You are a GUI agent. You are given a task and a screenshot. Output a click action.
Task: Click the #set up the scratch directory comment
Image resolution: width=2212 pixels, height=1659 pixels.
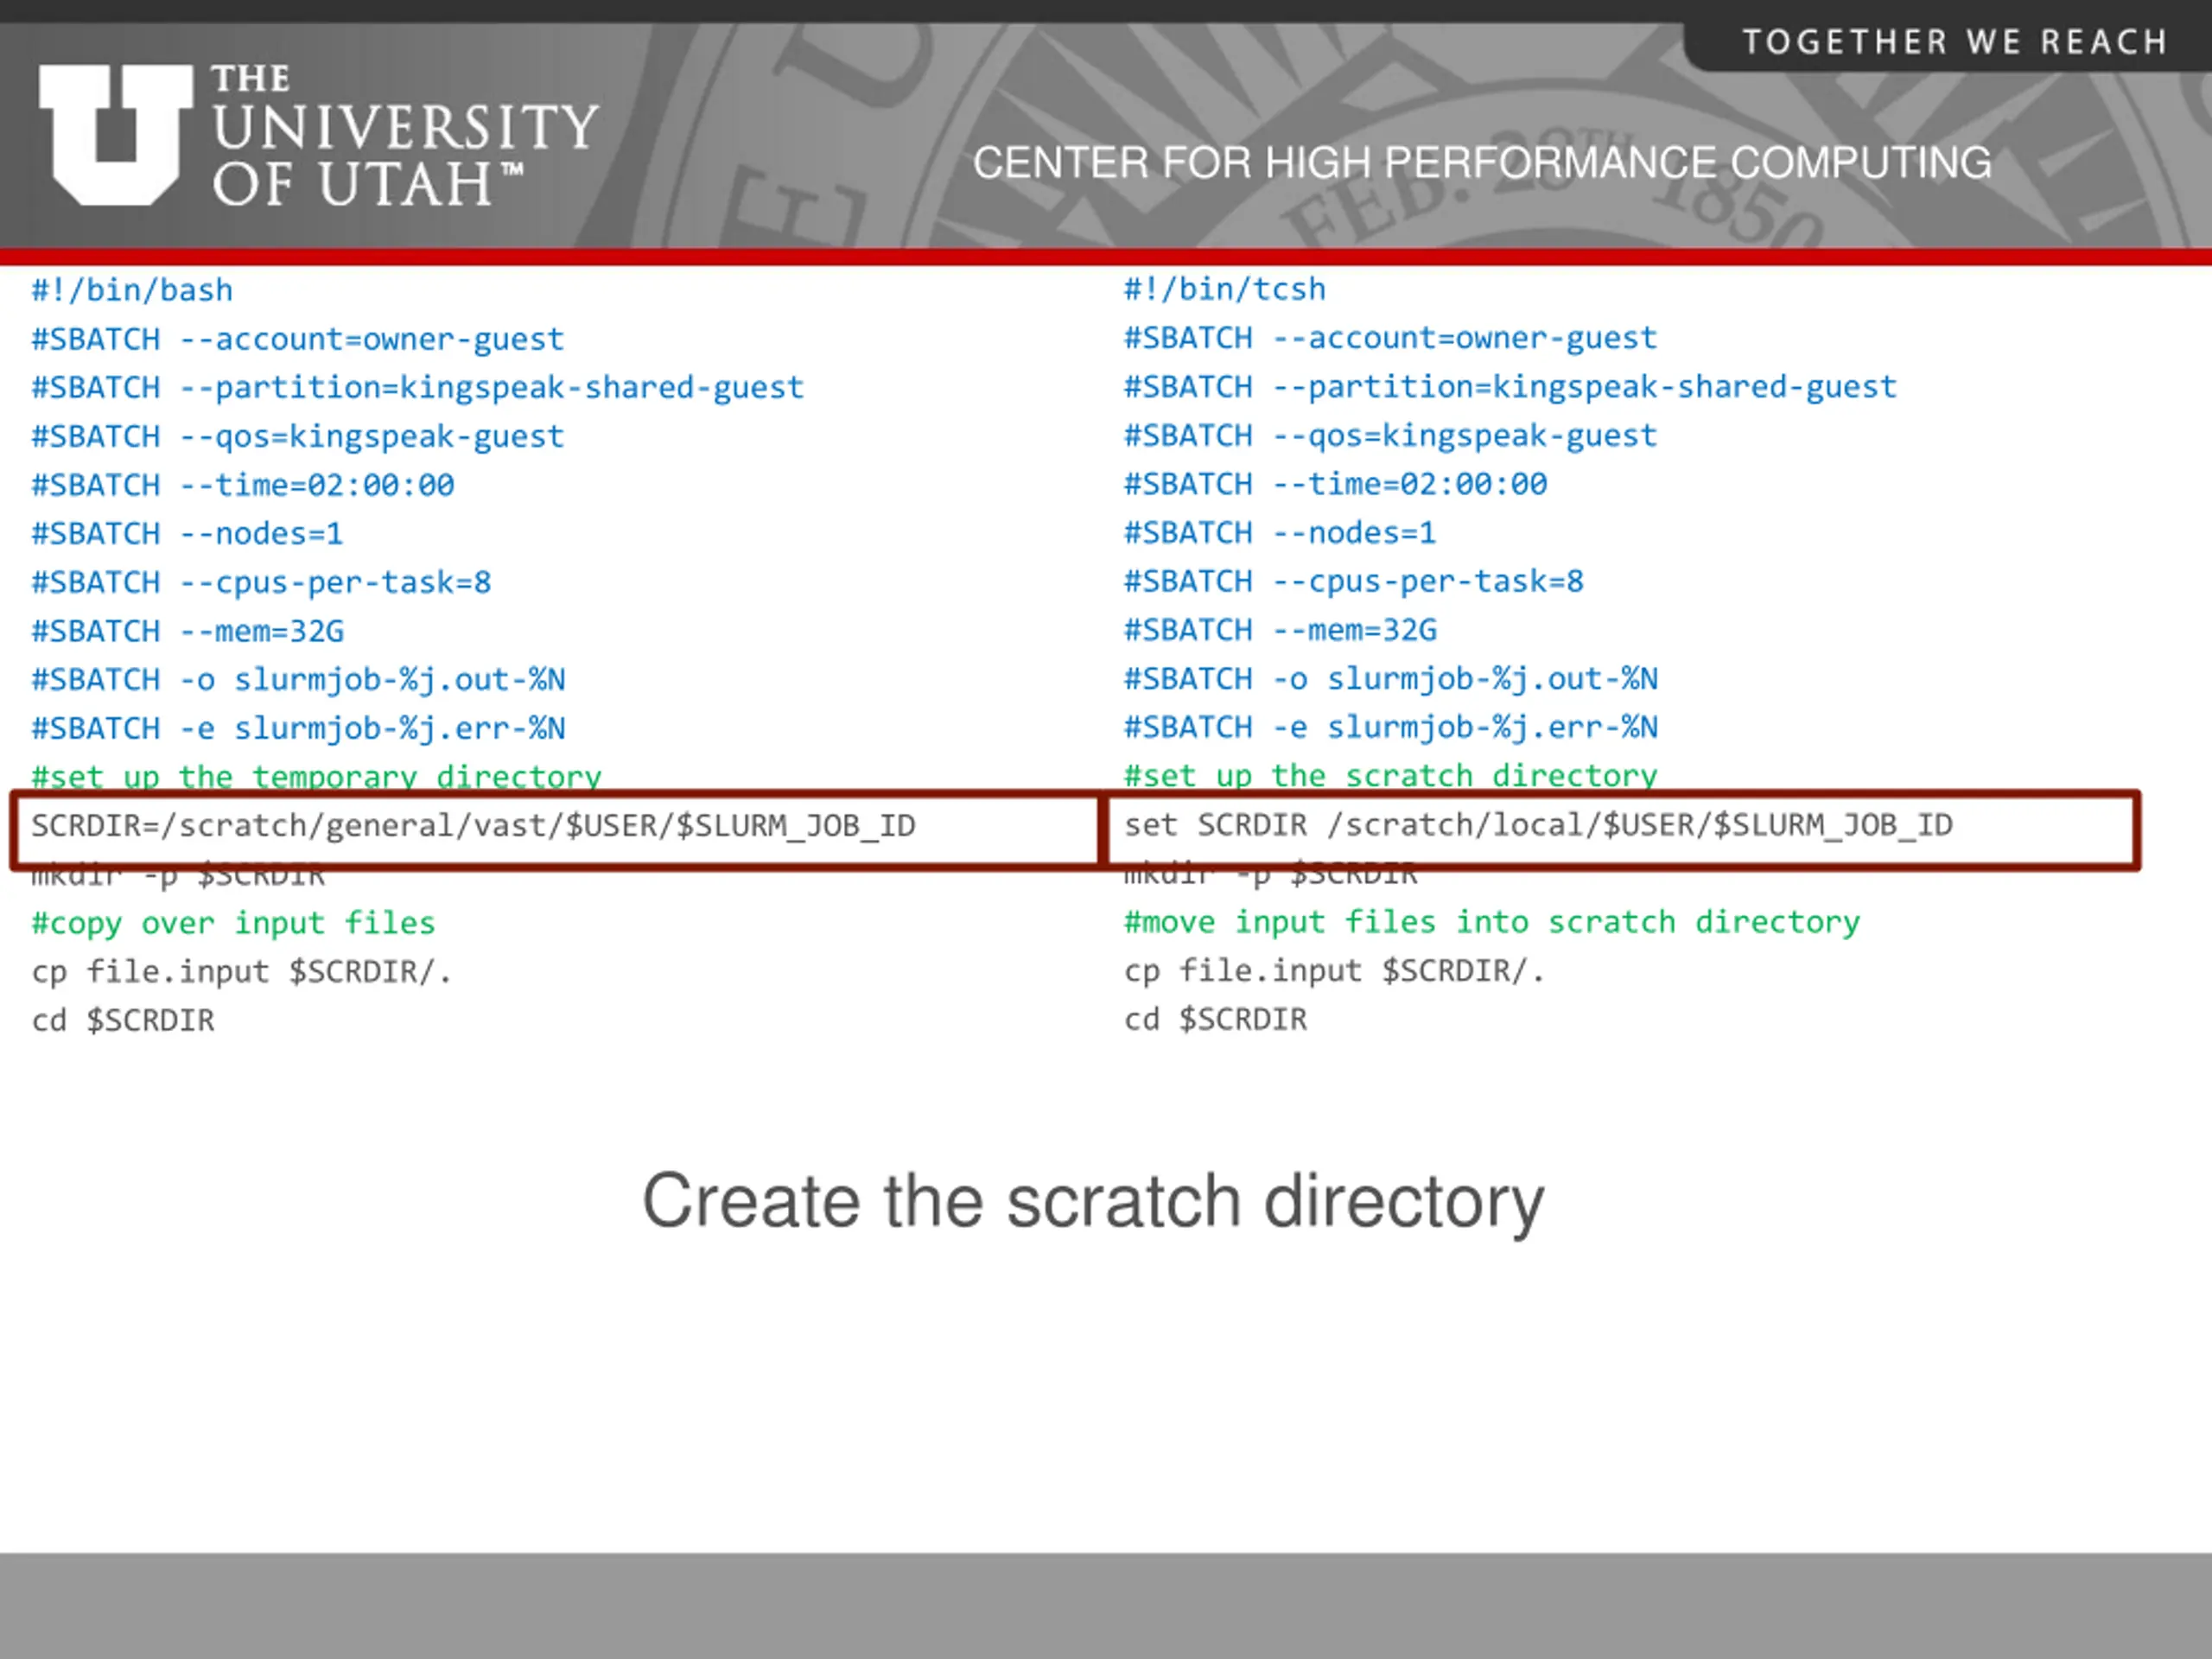pyautogui.click(x=1391, y=776)
